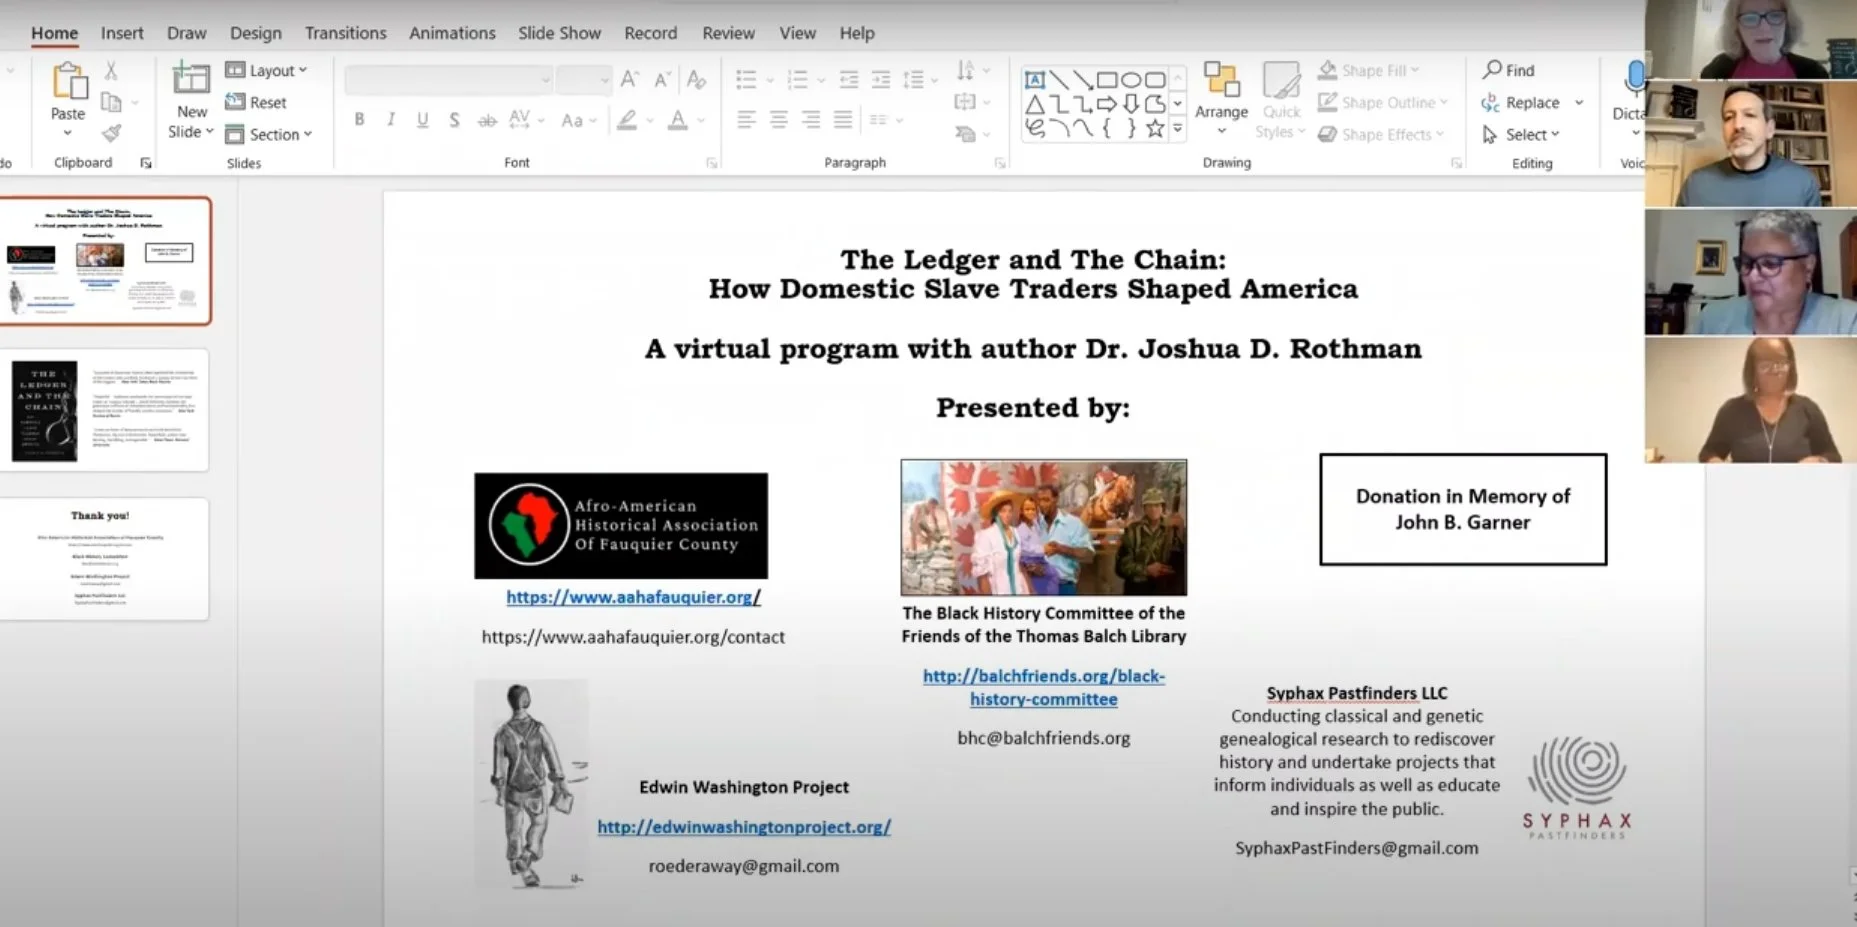Open the Font dialog launcher
This screenshot has height=927, width=1857.
click(x=711, y=163)
